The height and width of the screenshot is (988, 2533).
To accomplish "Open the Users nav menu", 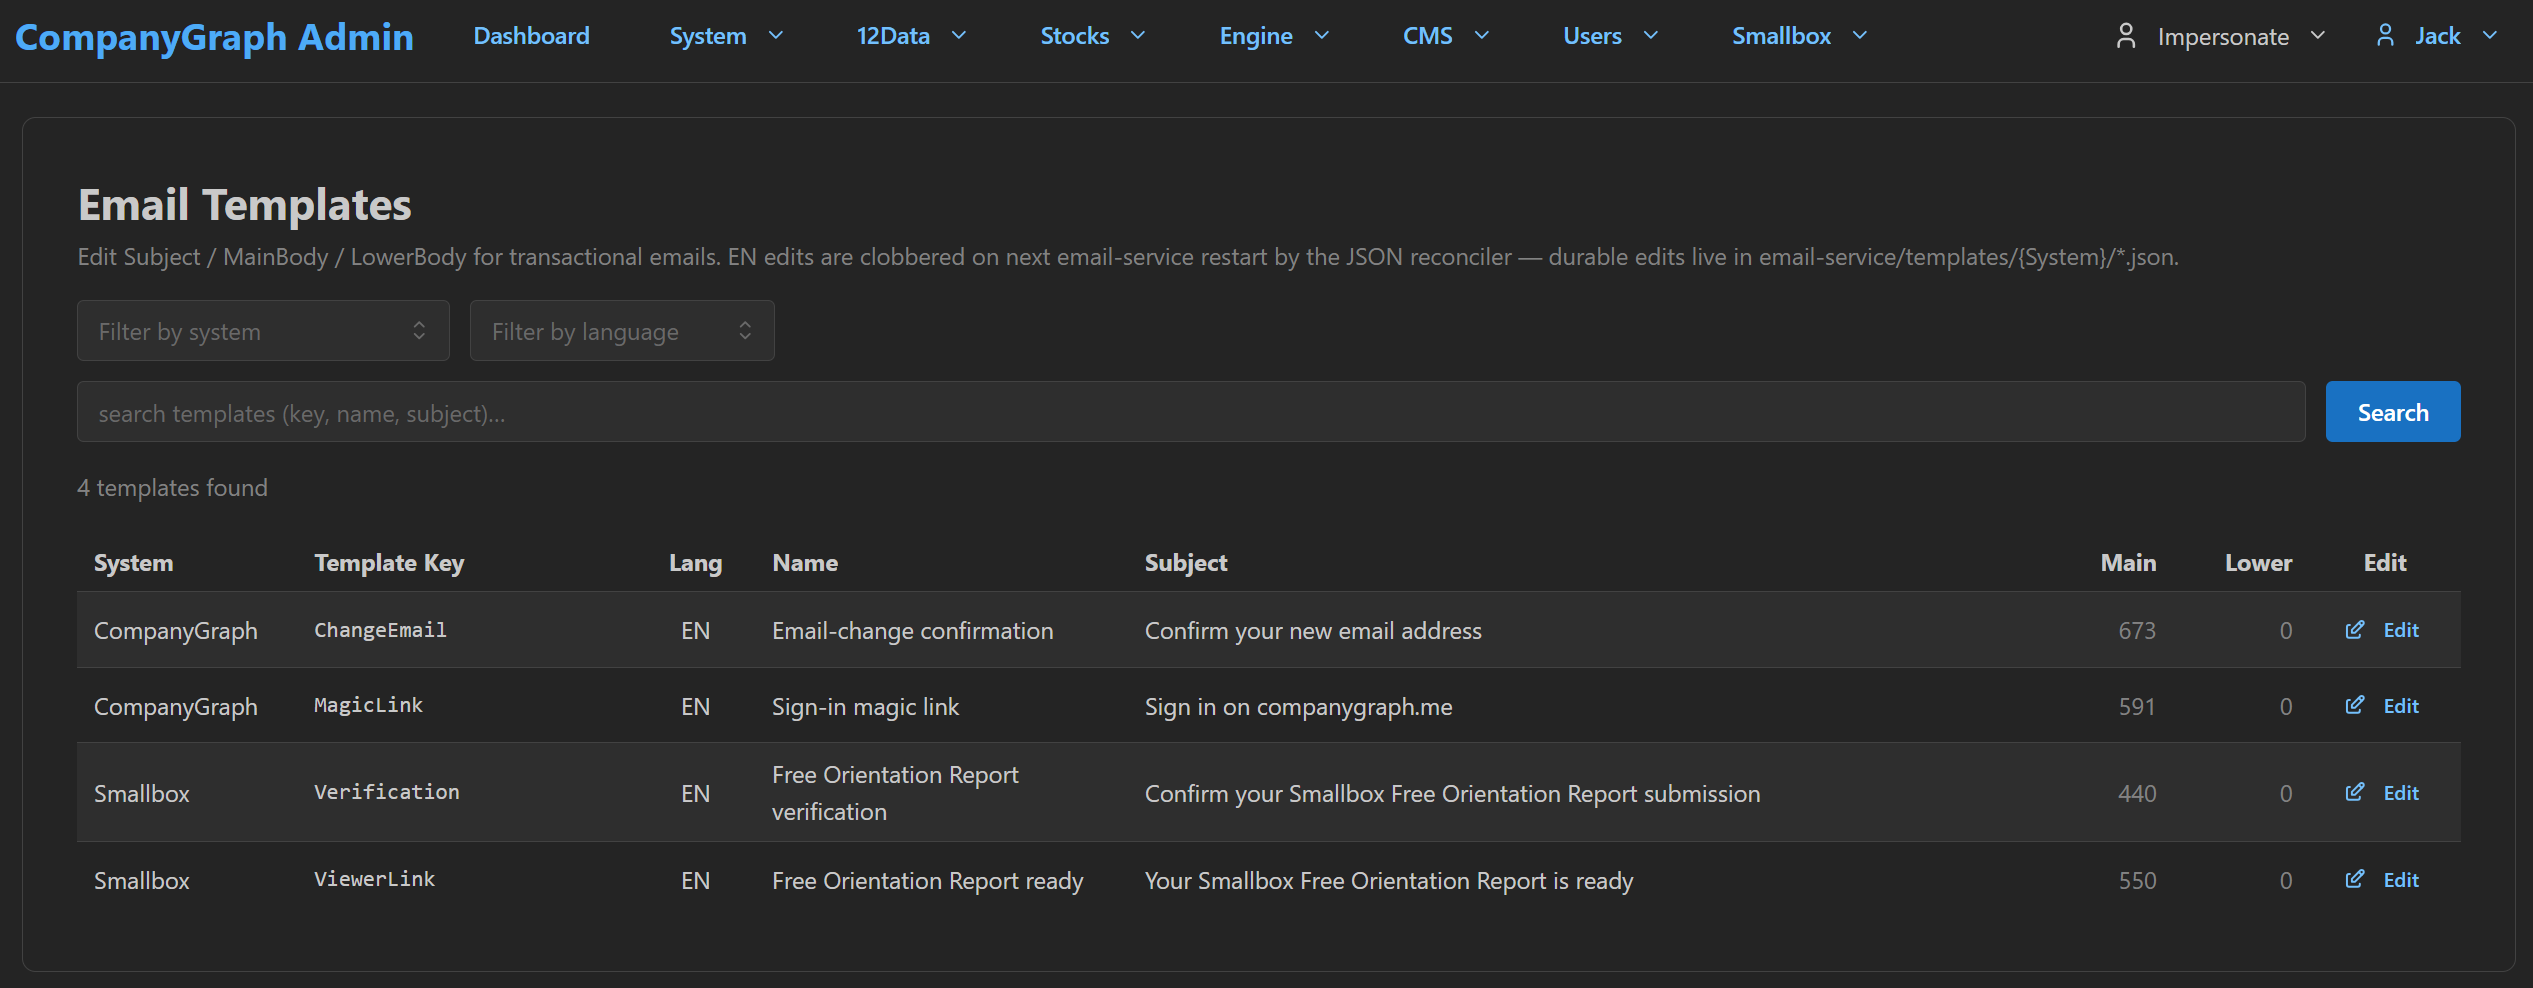I will [1593, 36].
